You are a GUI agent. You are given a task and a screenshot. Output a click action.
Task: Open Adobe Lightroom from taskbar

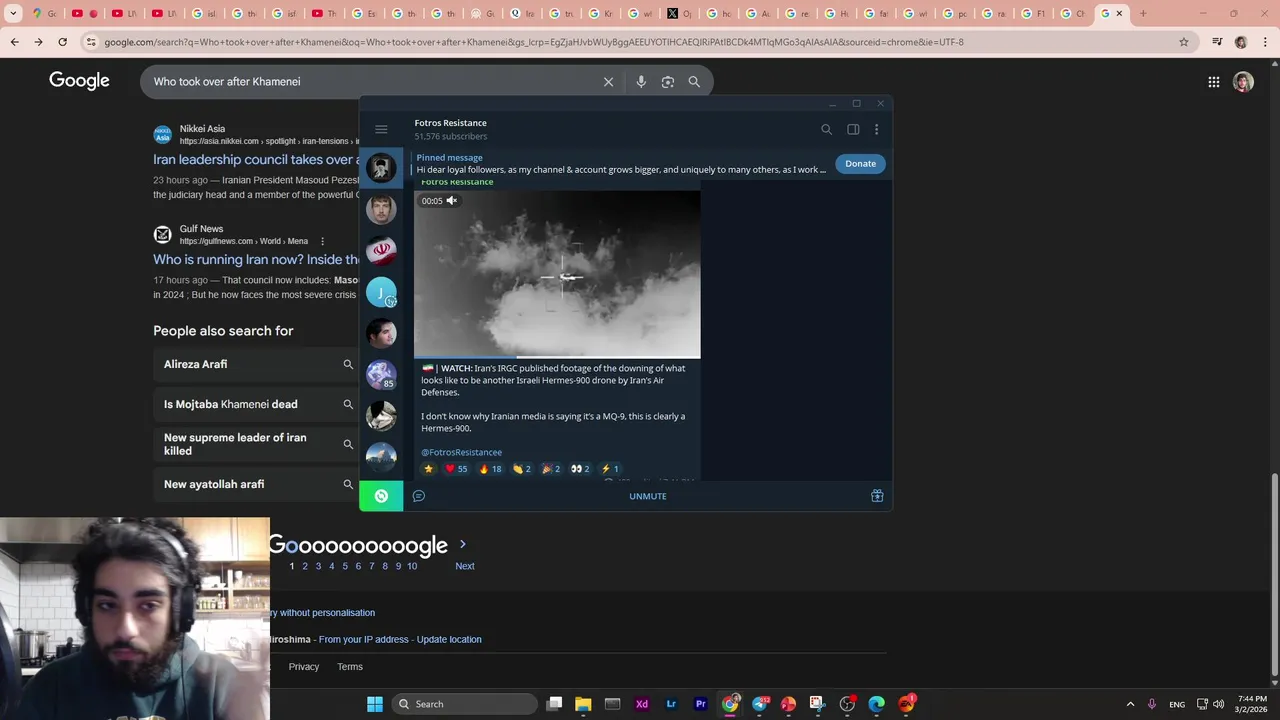point(671,704)
